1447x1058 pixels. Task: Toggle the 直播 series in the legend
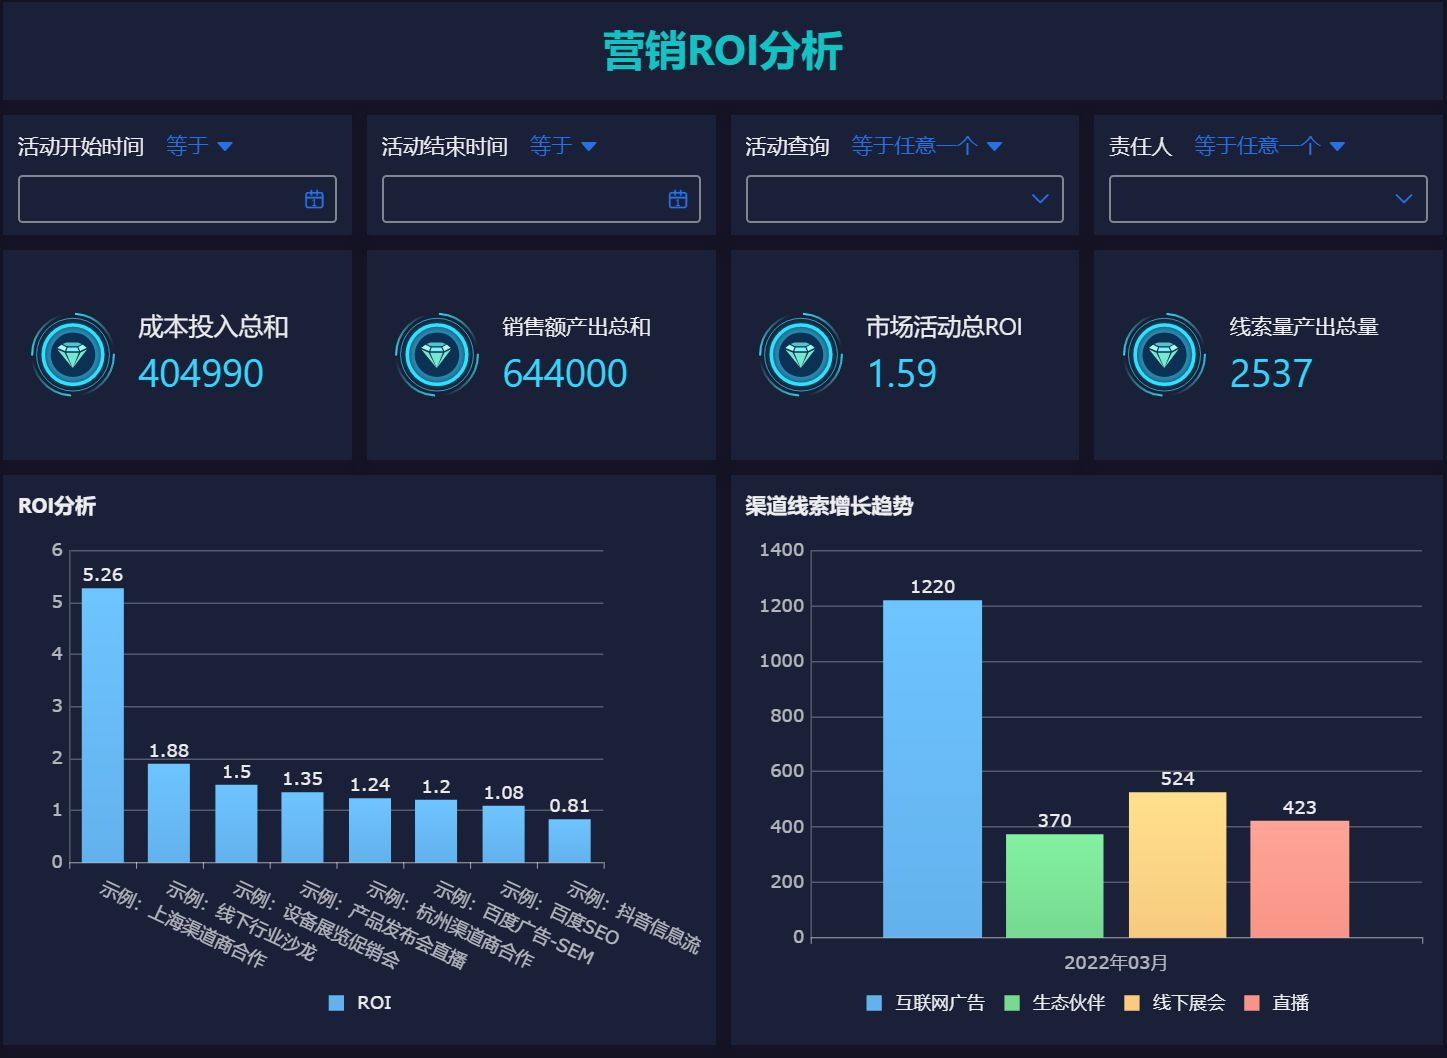click(1254, 1002)
